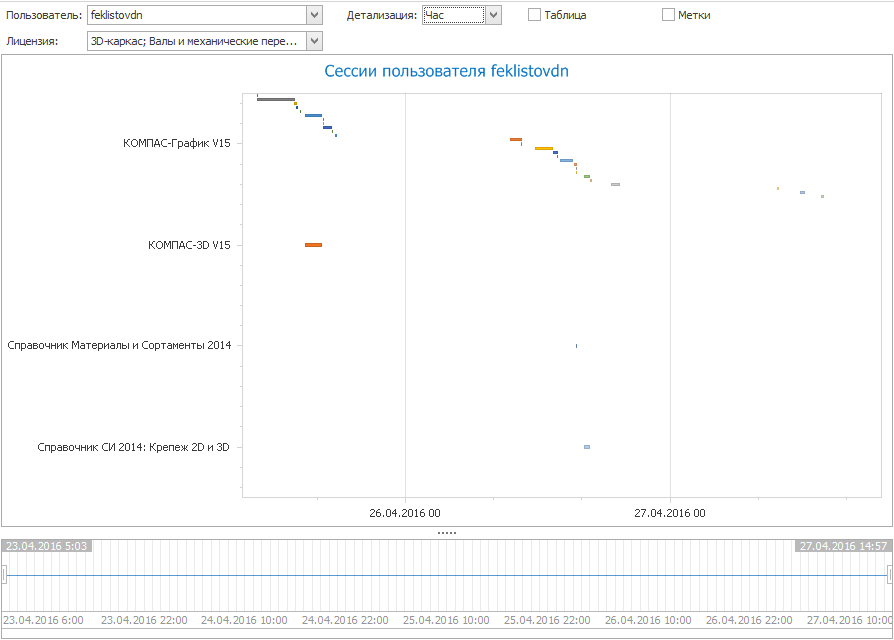Open the Лицензия dropdown arrow
894x640 pixels.
315,41
